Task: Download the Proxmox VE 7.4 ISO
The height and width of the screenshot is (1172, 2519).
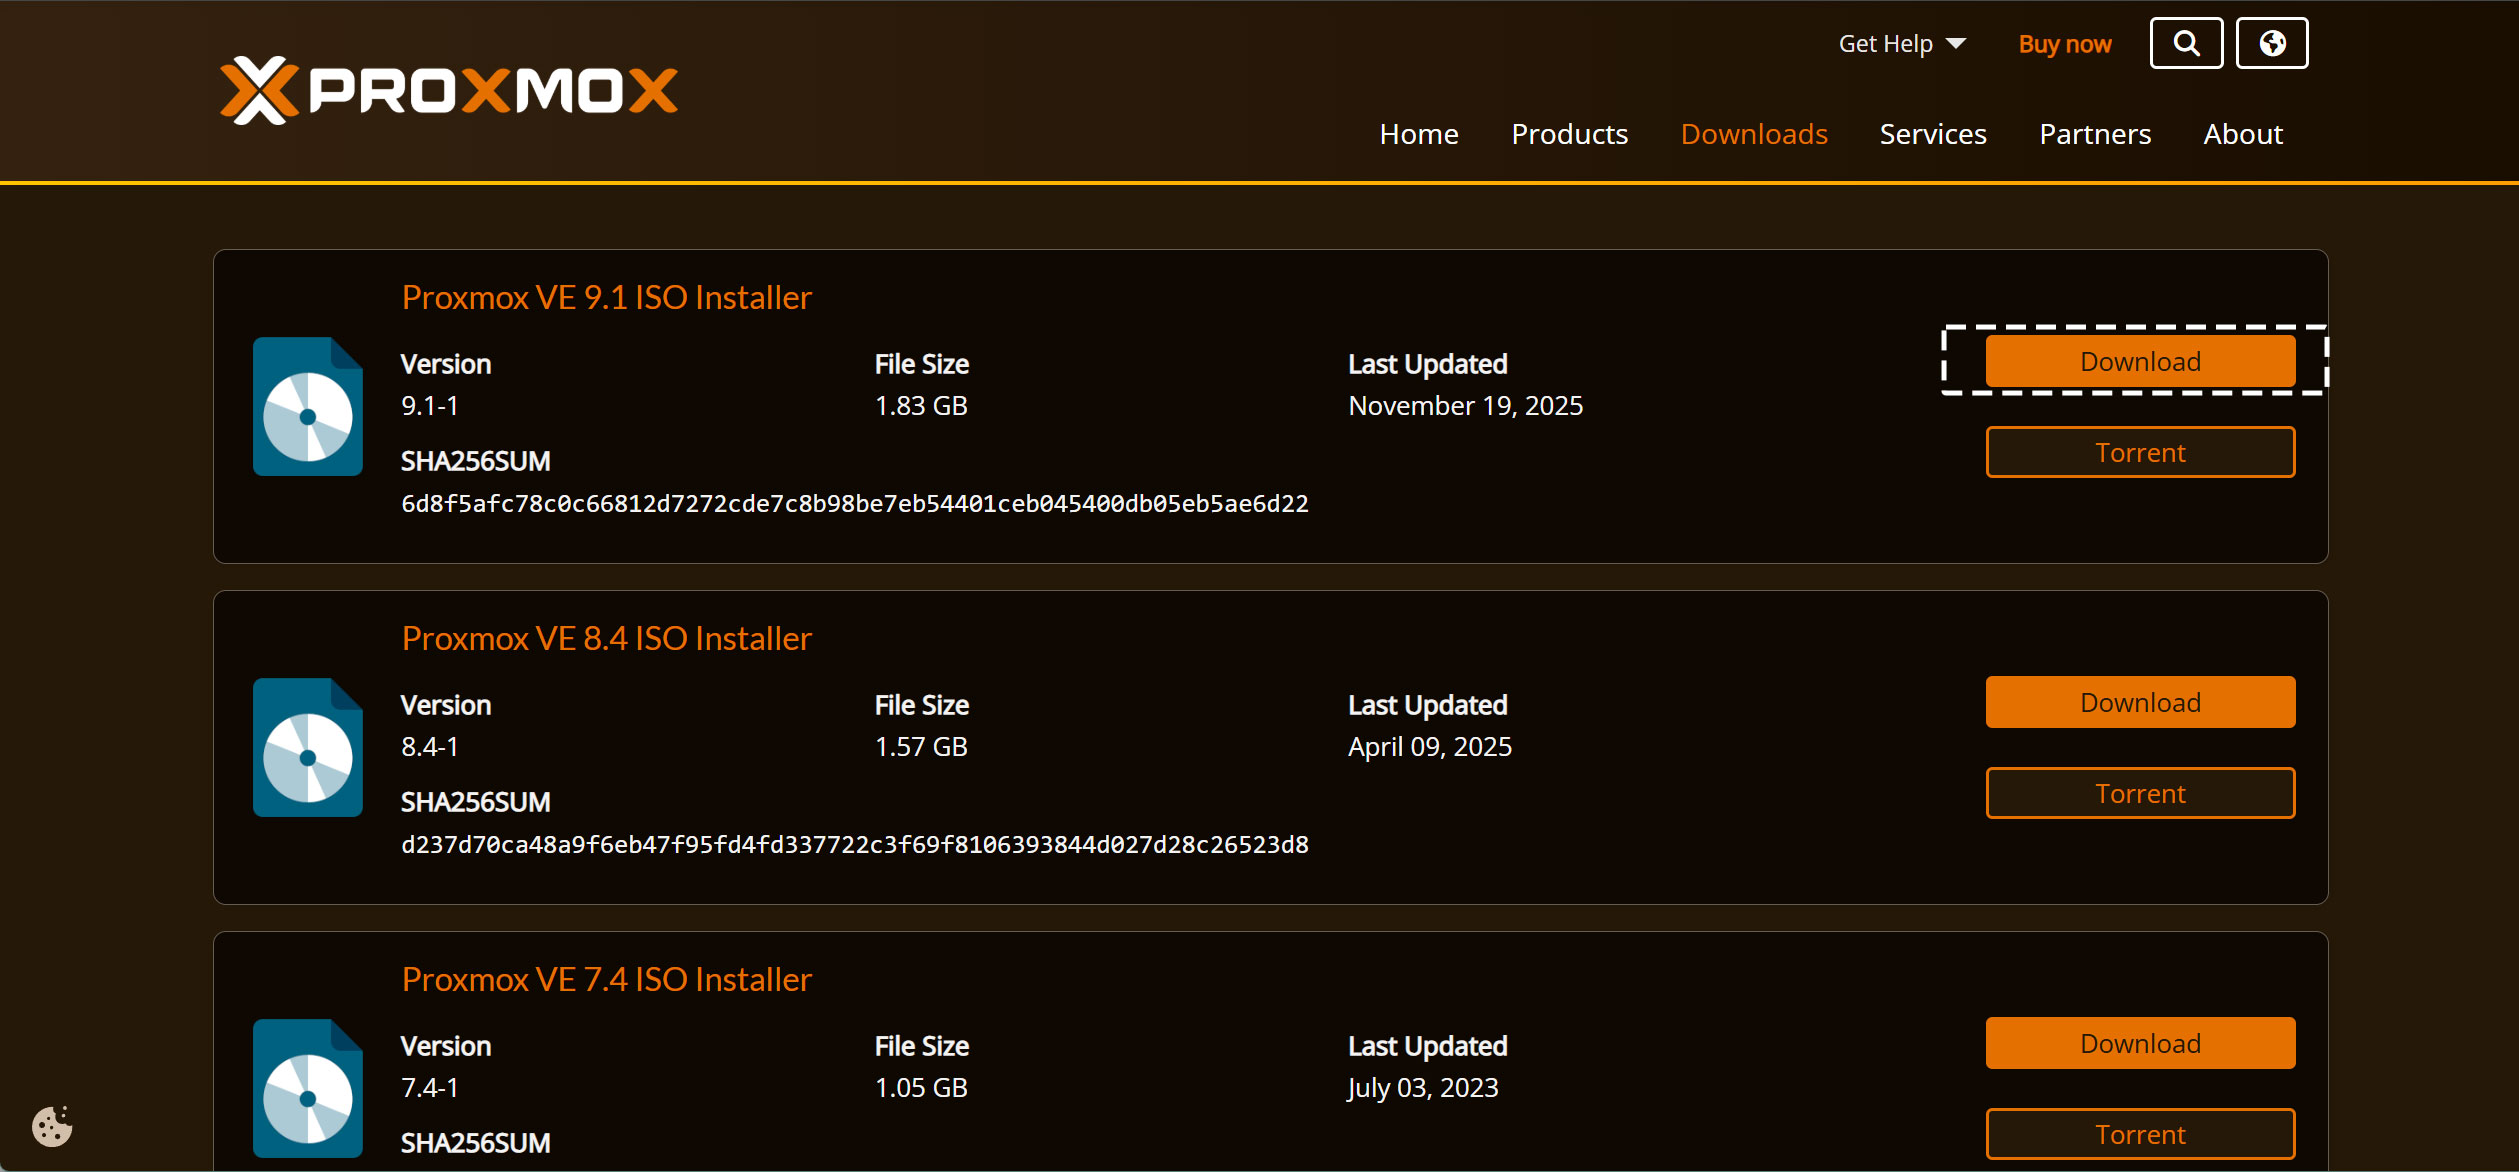Action: [x=2139, y=1043]
